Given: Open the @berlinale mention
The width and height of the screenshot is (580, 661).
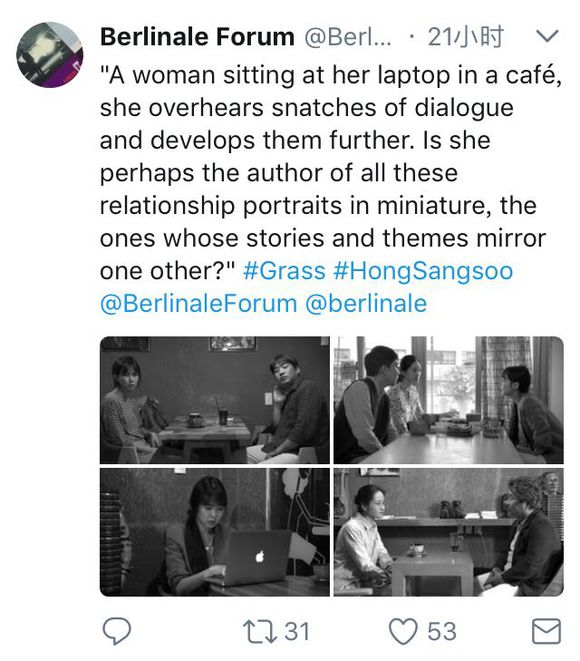Looking at the screenshot, I should pos(366,304).
